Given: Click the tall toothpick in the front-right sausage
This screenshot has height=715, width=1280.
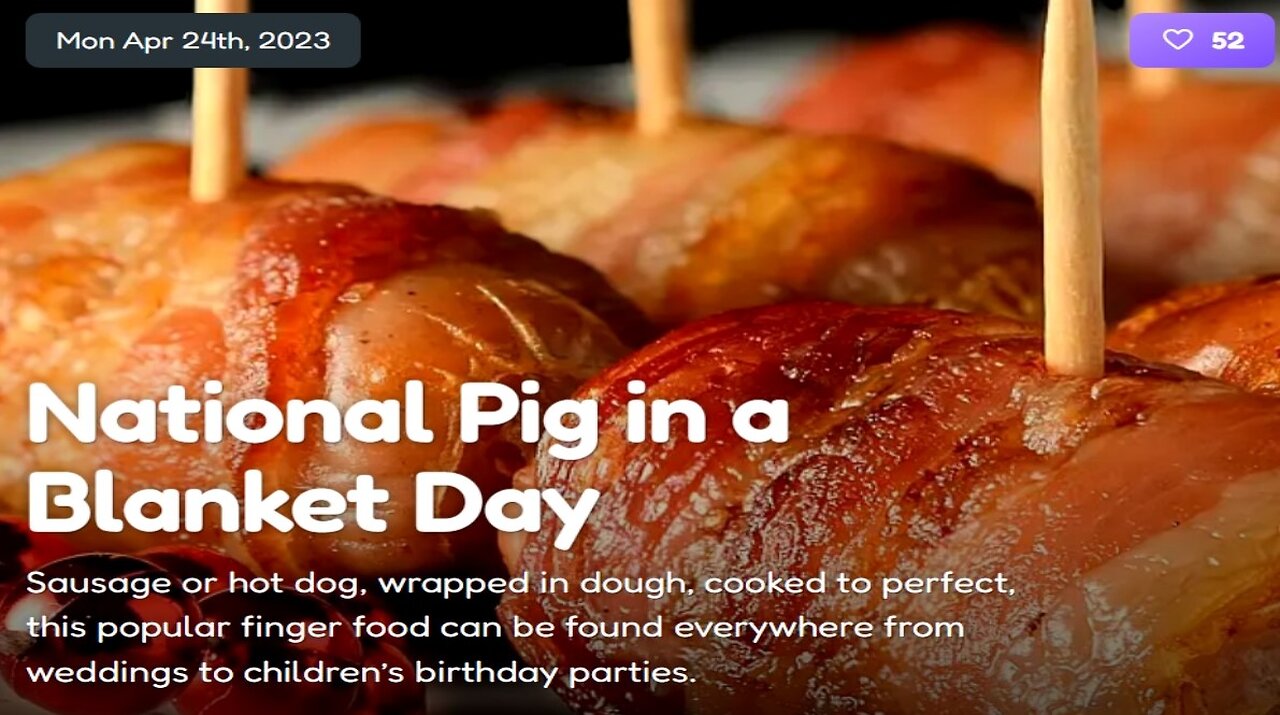Looking at the screenshot, I should 1071,187.
